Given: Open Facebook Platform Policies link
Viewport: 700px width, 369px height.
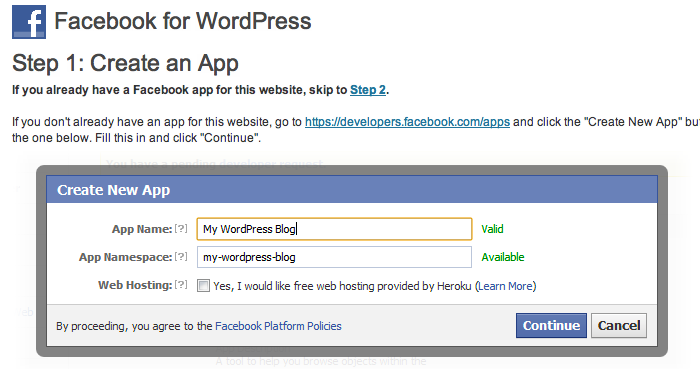Looking at the screenshot, I should click(x=278, y=326).
